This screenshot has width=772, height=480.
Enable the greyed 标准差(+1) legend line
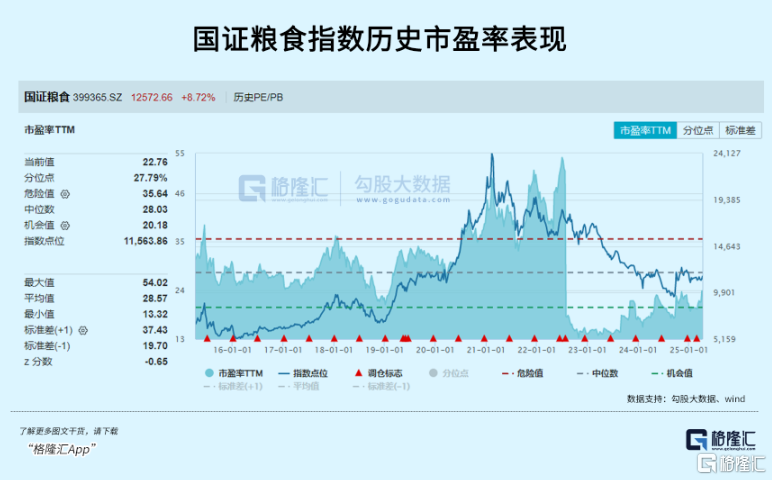(233, 386)
